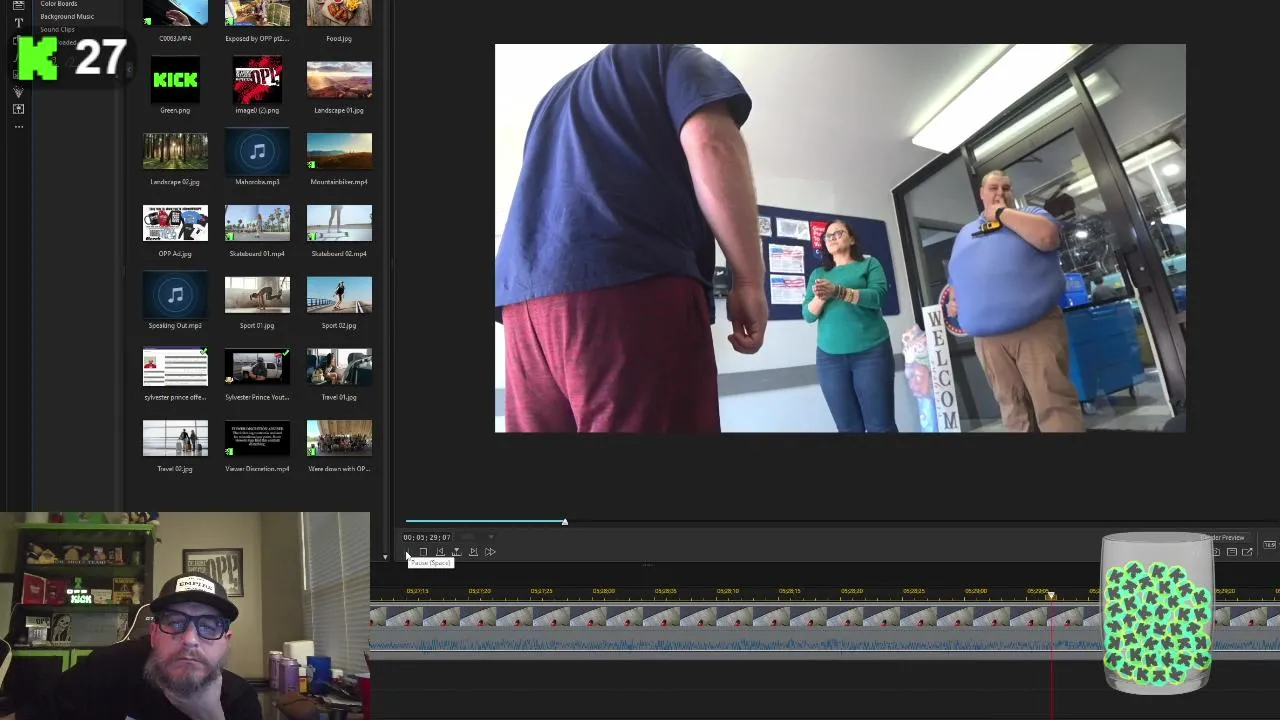Click the 05;28;00 mark on the timeline ruler
The image size is (1280, 720).
pos(603,591)
